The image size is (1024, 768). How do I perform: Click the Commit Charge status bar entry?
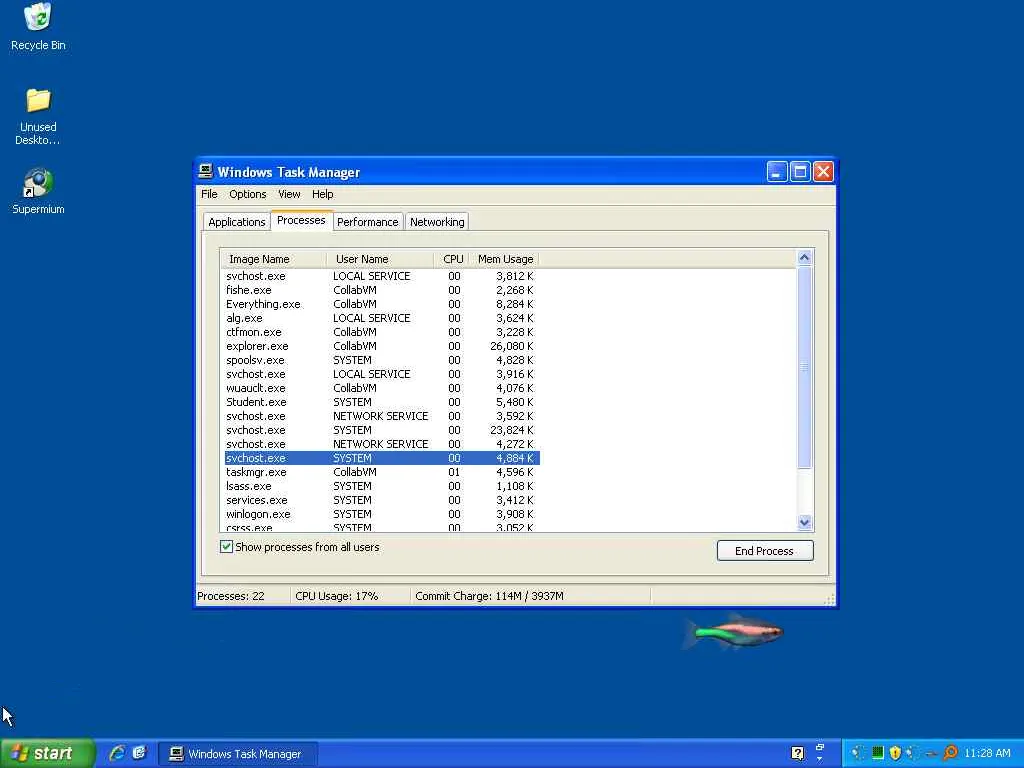[x=530, y=596]
